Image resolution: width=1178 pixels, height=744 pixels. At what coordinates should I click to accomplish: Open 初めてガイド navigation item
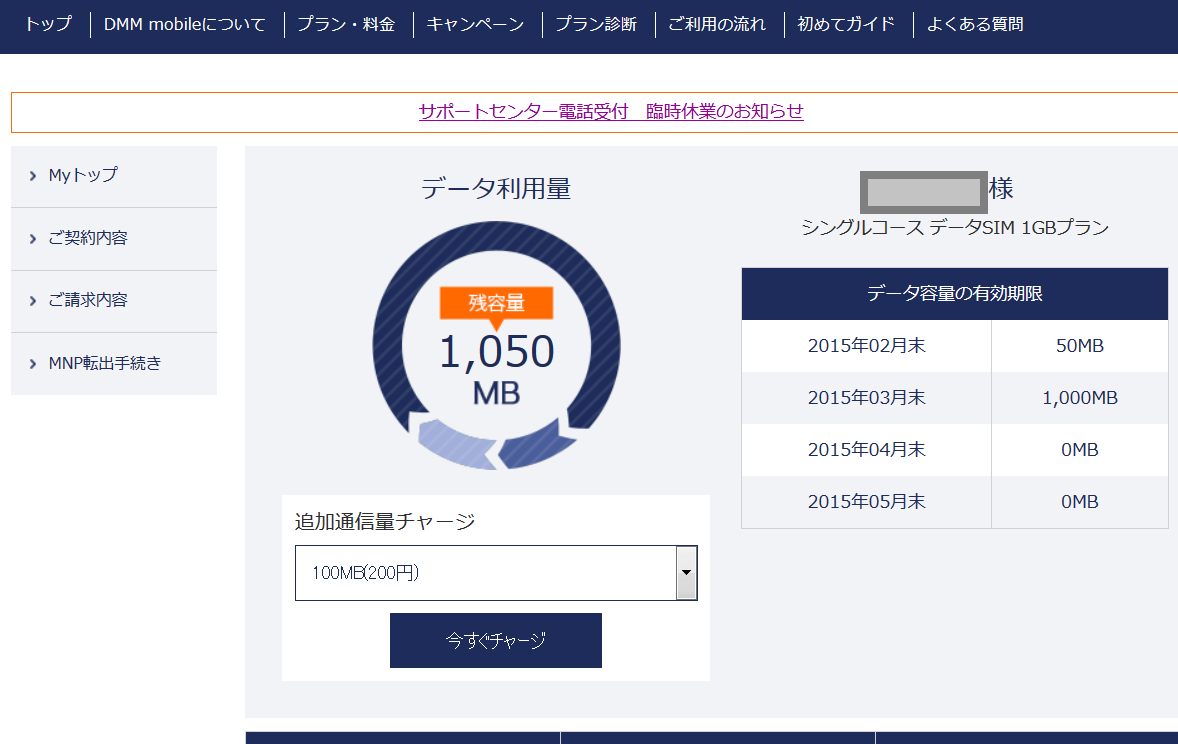[847, 24]
